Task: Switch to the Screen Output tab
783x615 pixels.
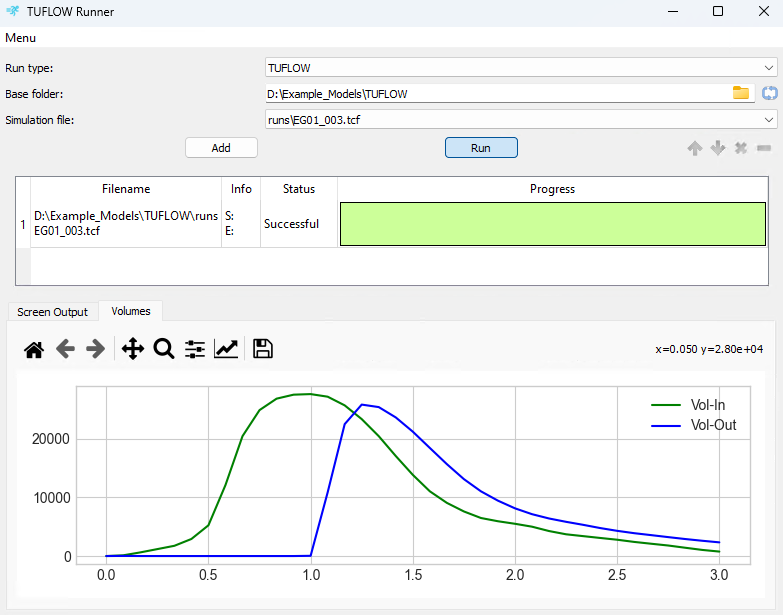Action: (x=53, y=312)
